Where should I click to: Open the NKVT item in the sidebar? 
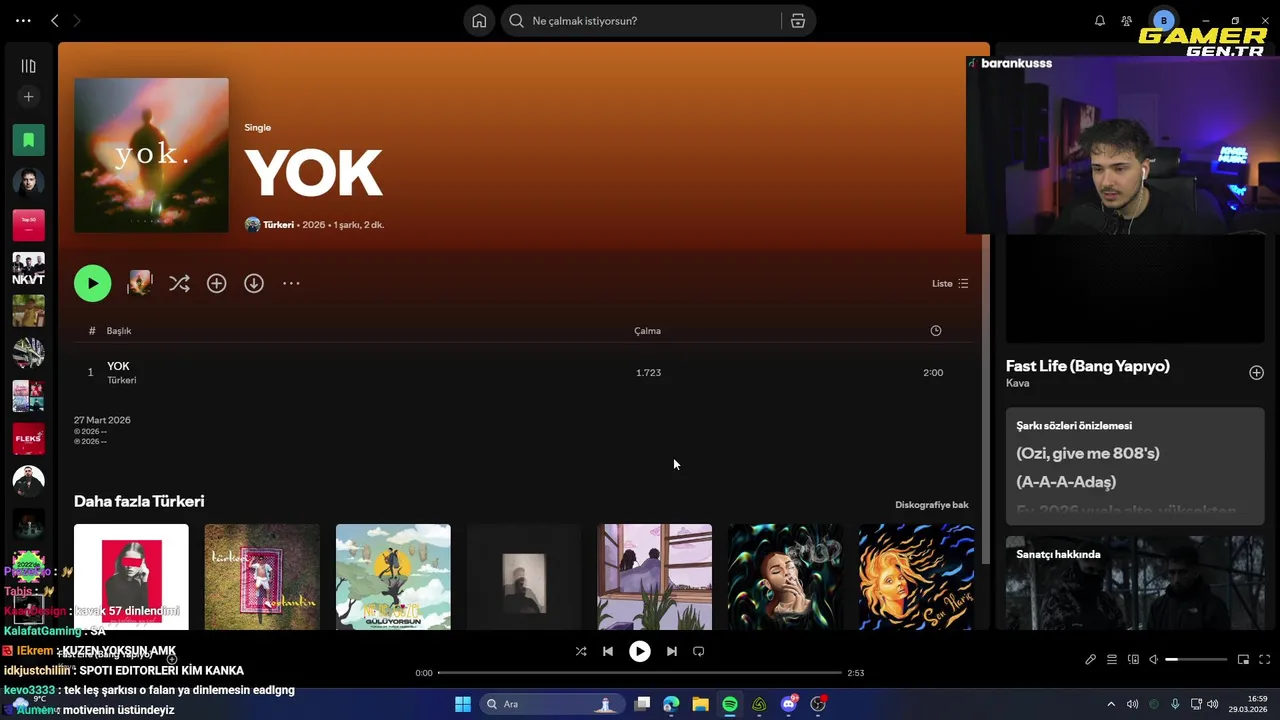(x=28, y=268)
